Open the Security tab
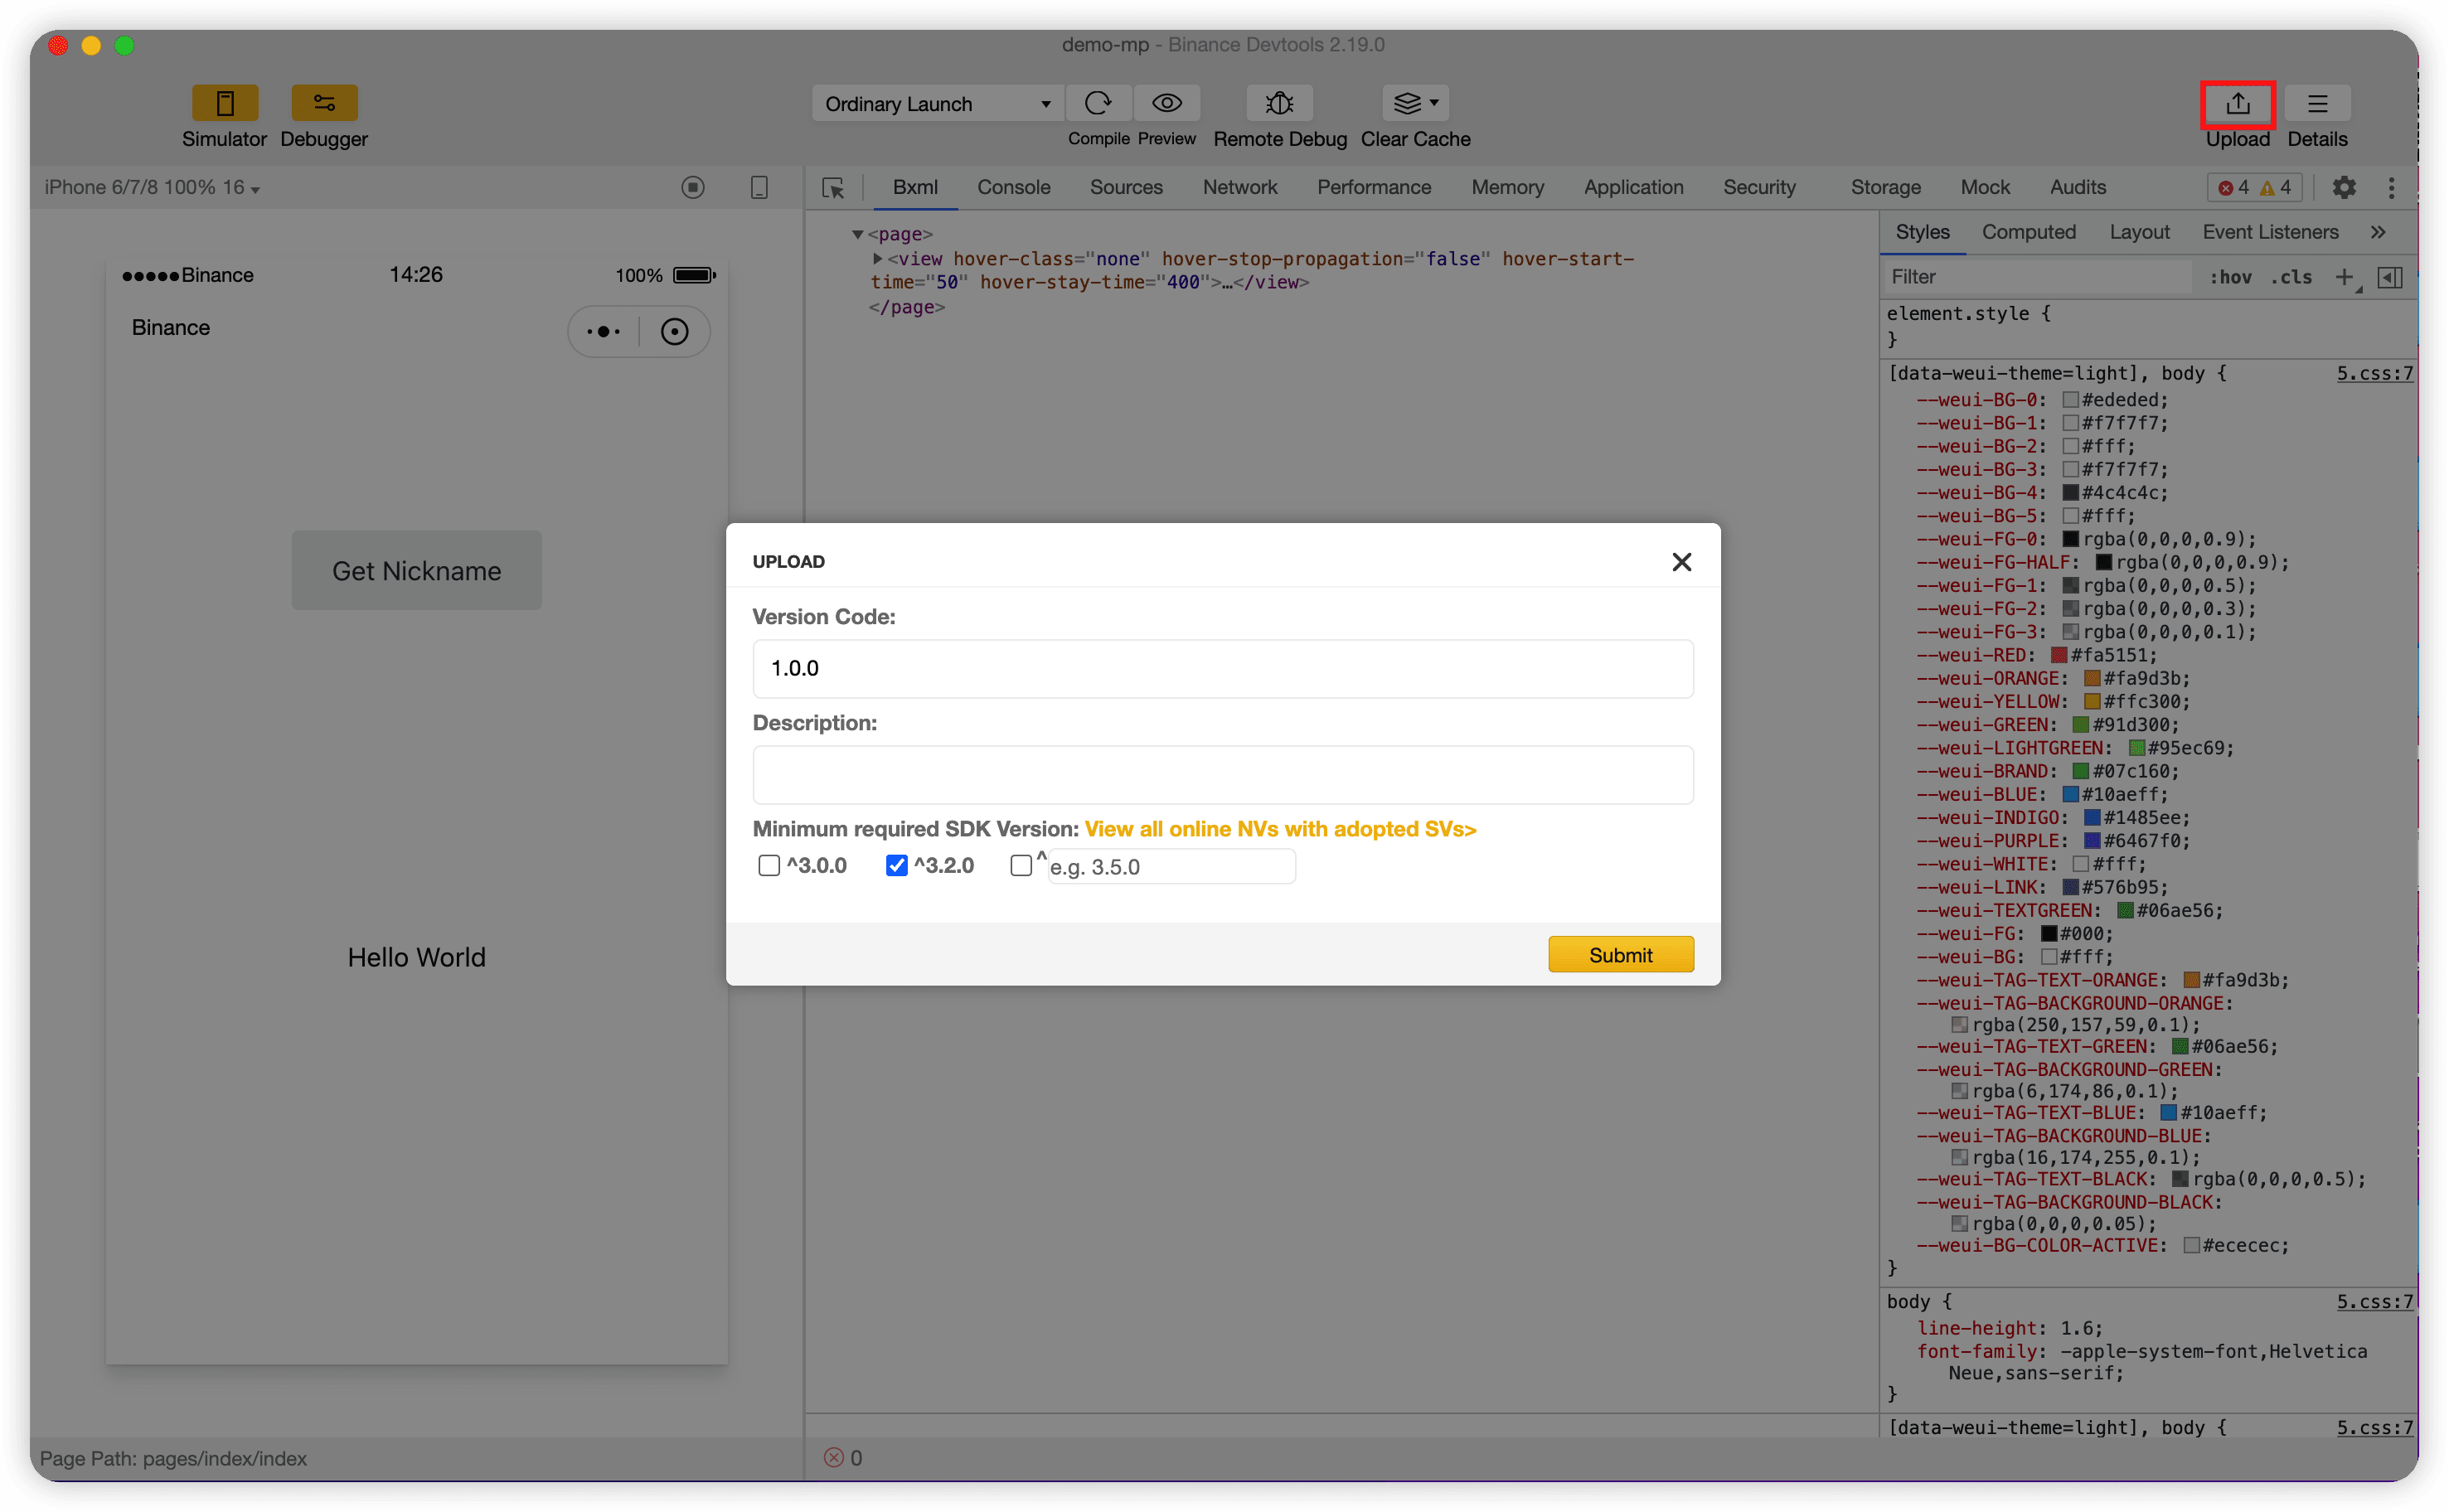Viewport: 2449px width, 1512px height. point(1759,187)
